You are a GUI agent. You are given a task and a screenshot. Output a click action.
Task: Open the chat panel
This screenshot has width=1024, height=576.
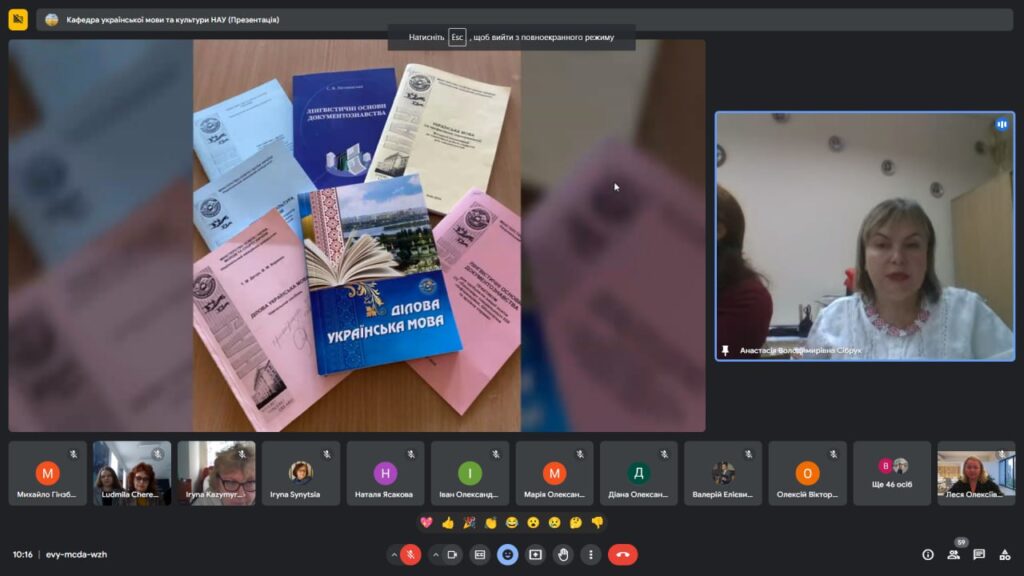(x=979, y=554)
